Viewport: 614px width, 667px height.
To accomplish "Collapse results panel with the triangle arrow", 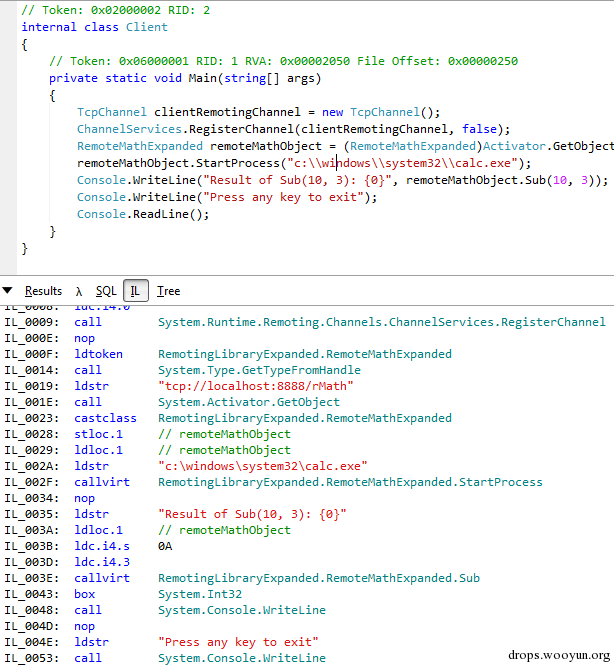I will pyautogui.click(x=8, y=291).
